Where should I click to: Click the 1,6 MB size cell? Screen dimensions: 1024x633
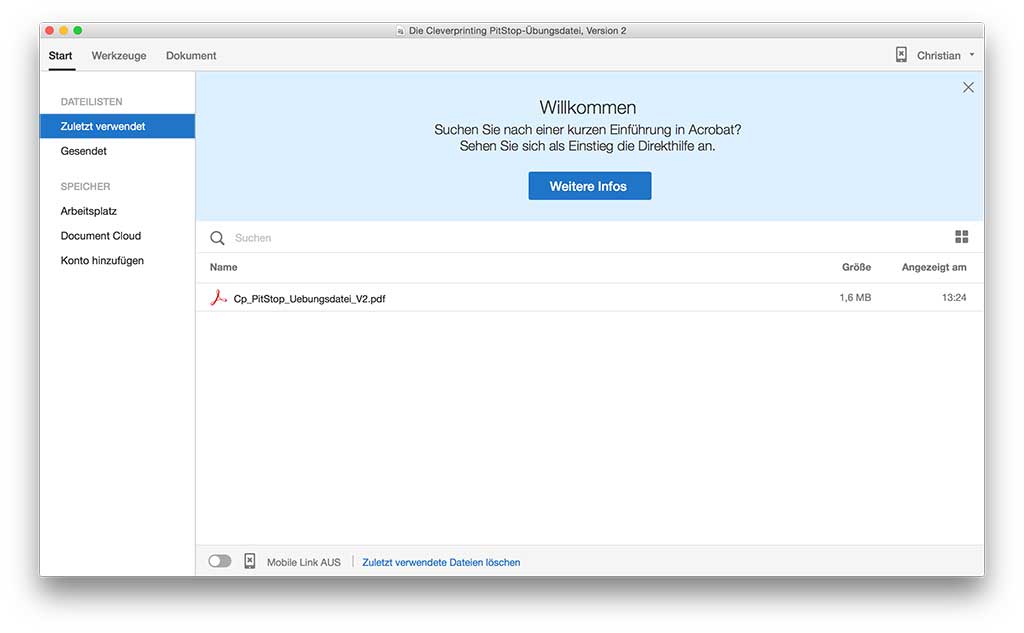coord(855,297)
